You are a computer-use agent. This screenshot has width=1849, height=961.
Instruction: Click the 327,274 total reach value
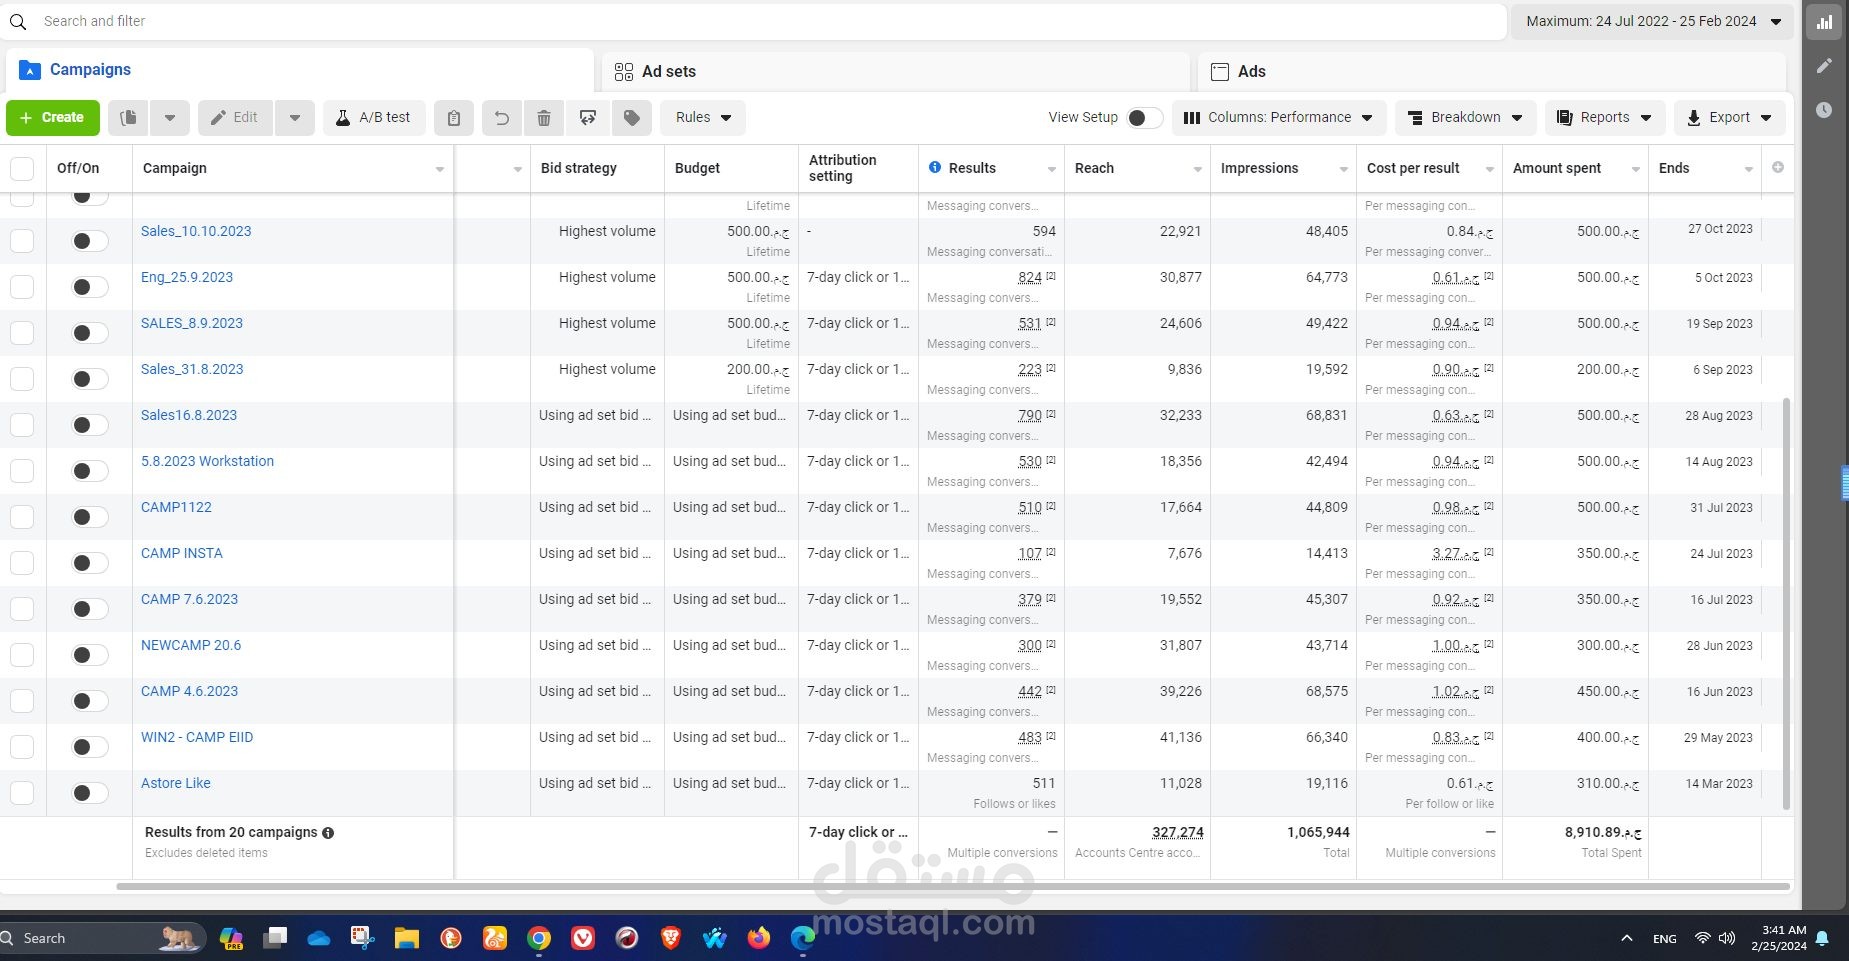(x=1177, y=832)
